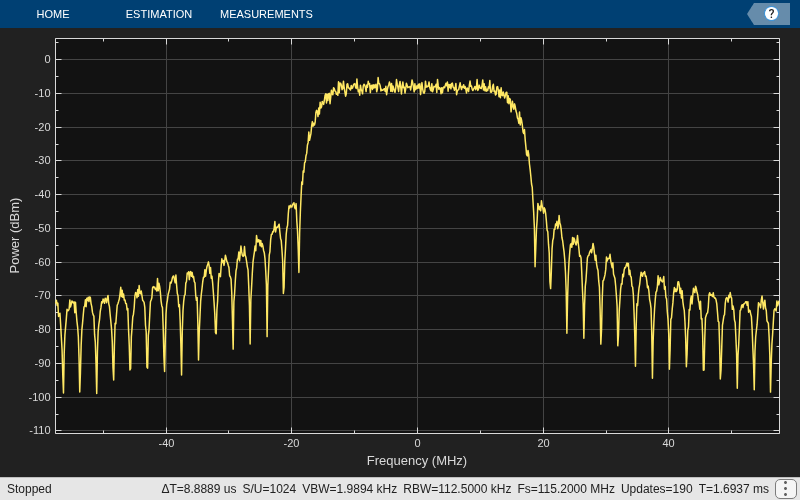
Task: Open the ESTIMATION tab
Action: point(159,14)
